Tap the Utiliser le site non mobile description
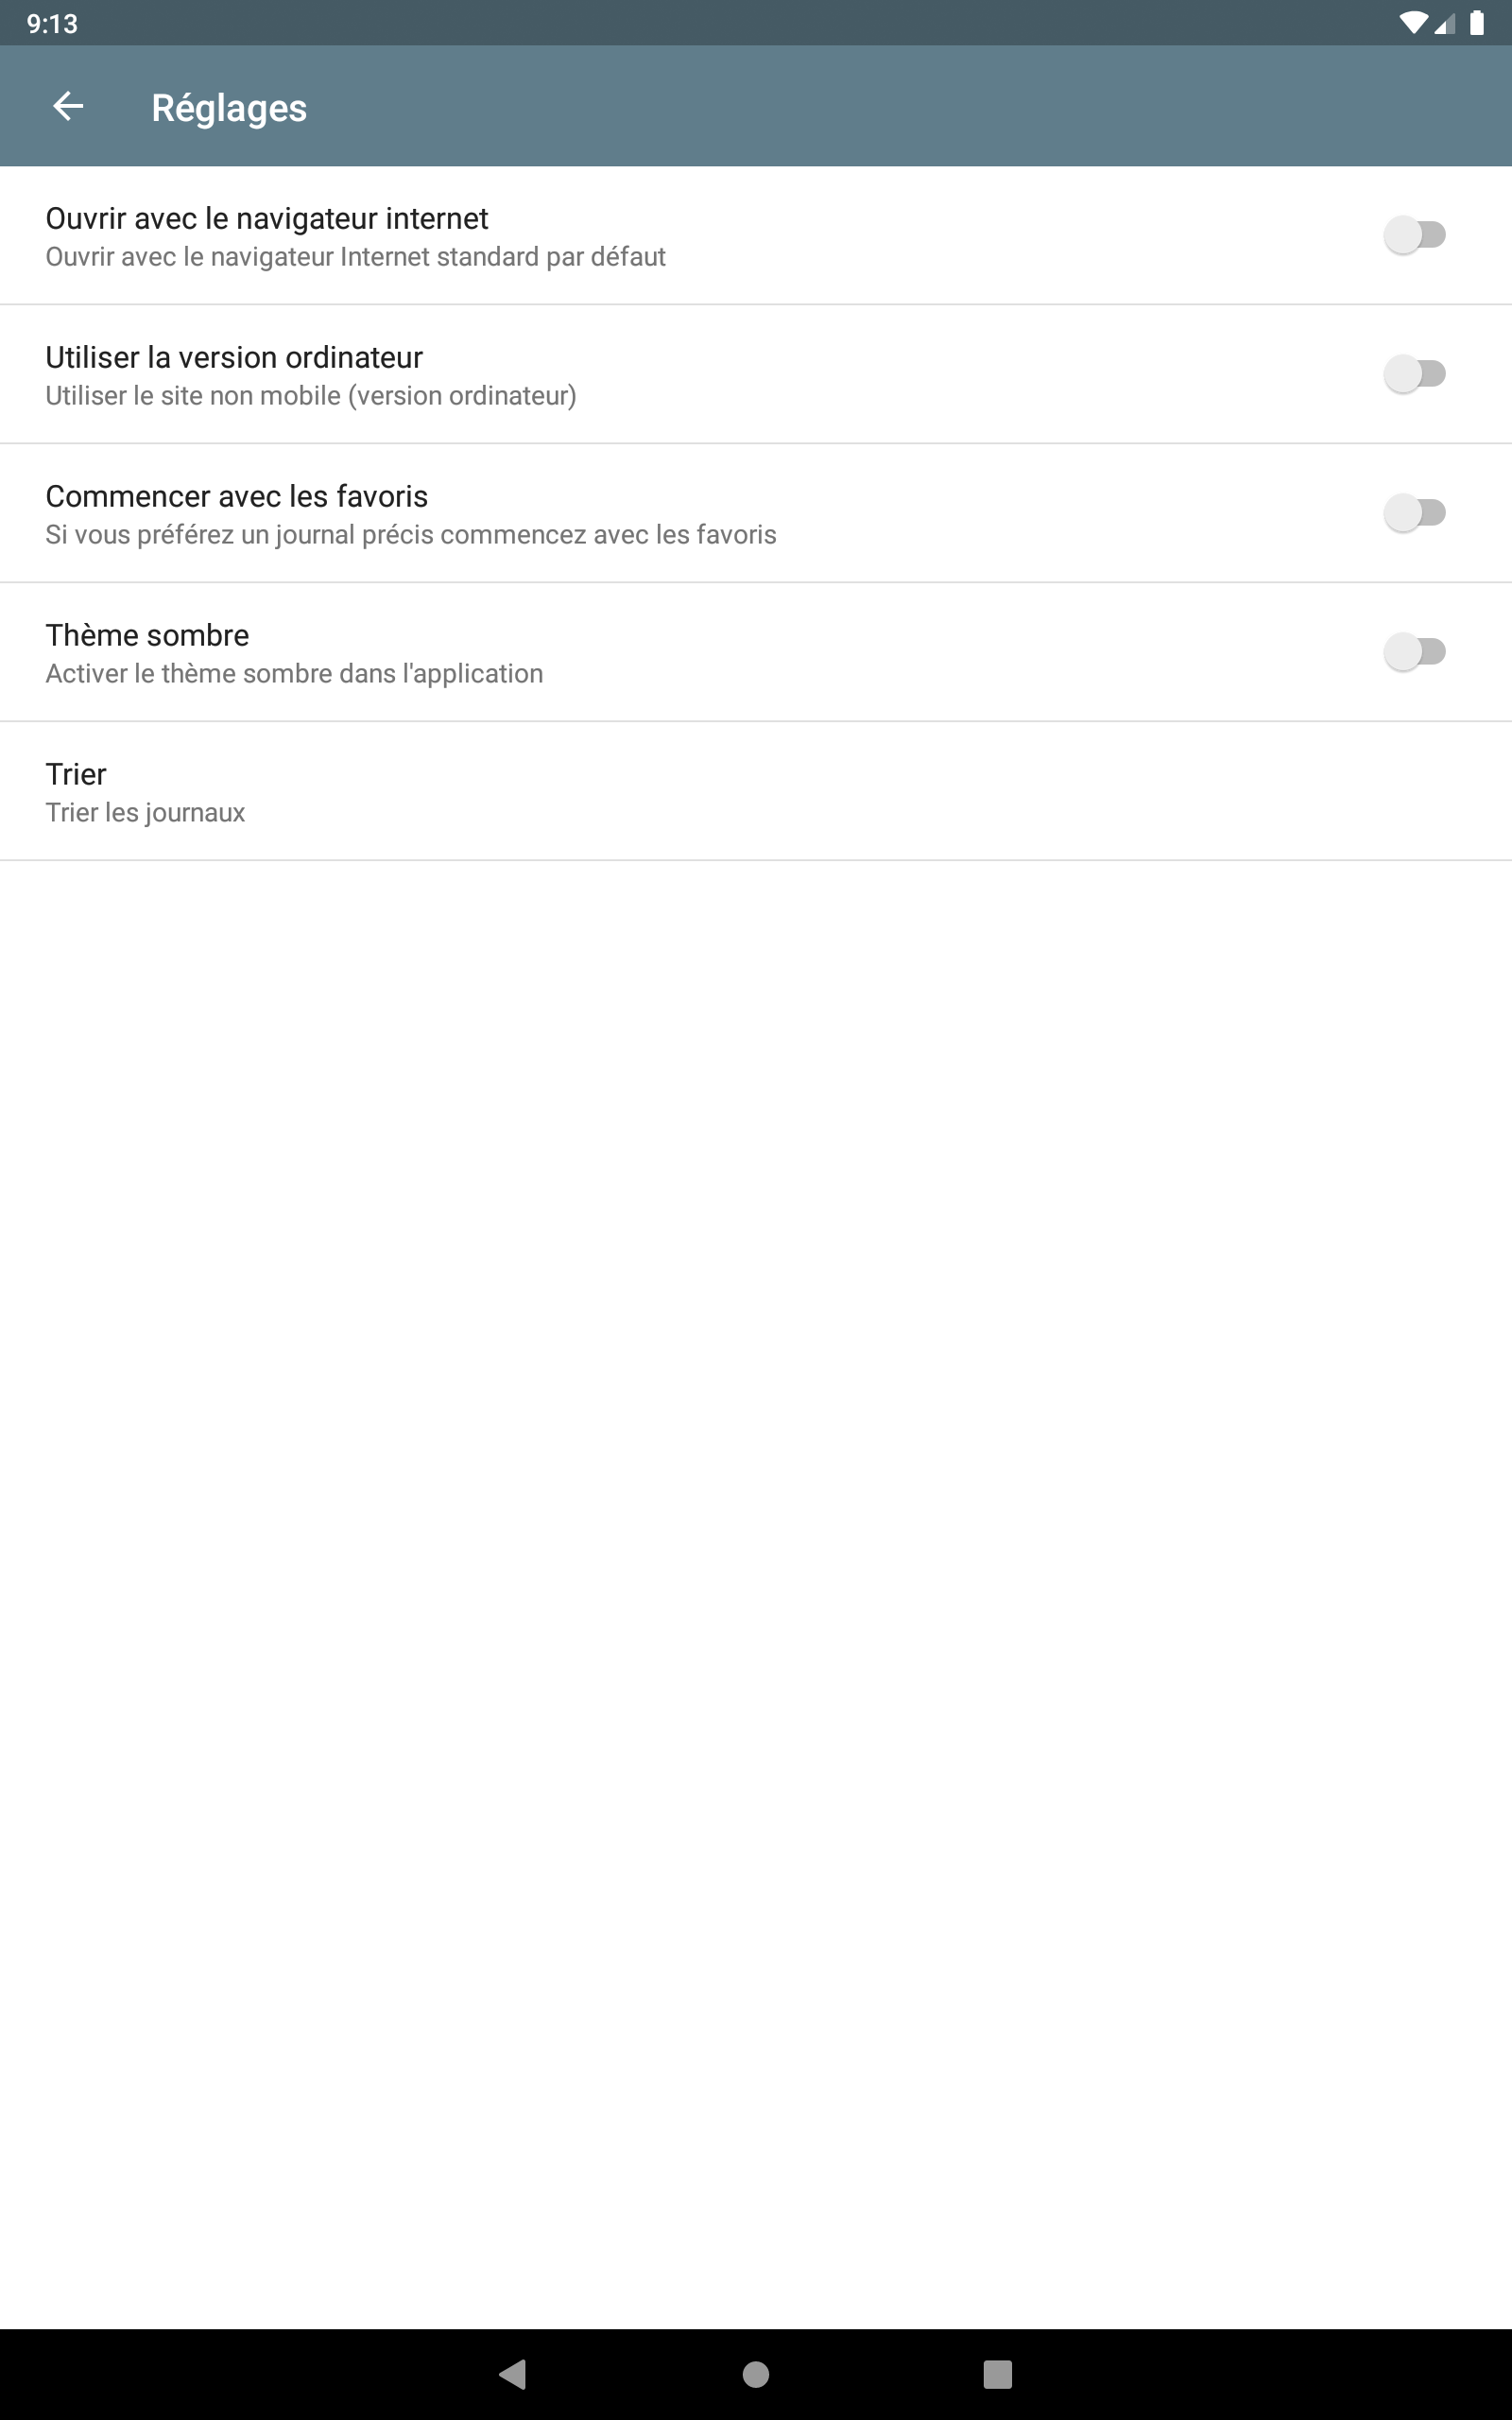 311,396
